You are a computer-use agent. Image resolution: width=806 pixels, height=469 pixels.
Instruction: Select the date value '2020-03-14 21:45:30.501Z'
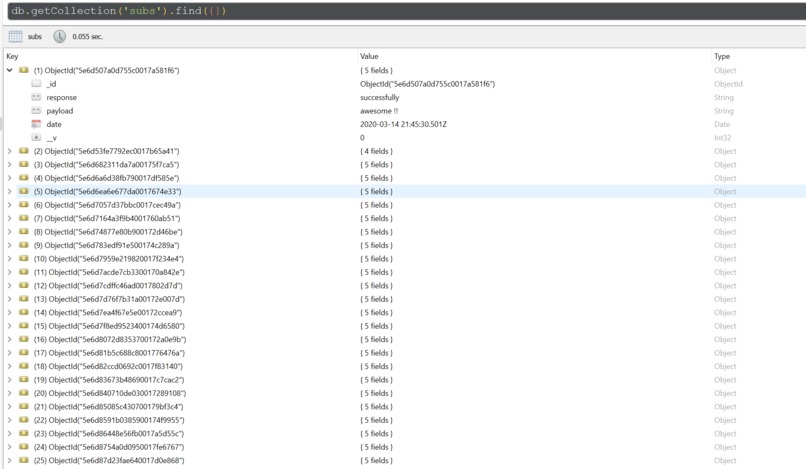pyautogui.click(x=403, y=124)
